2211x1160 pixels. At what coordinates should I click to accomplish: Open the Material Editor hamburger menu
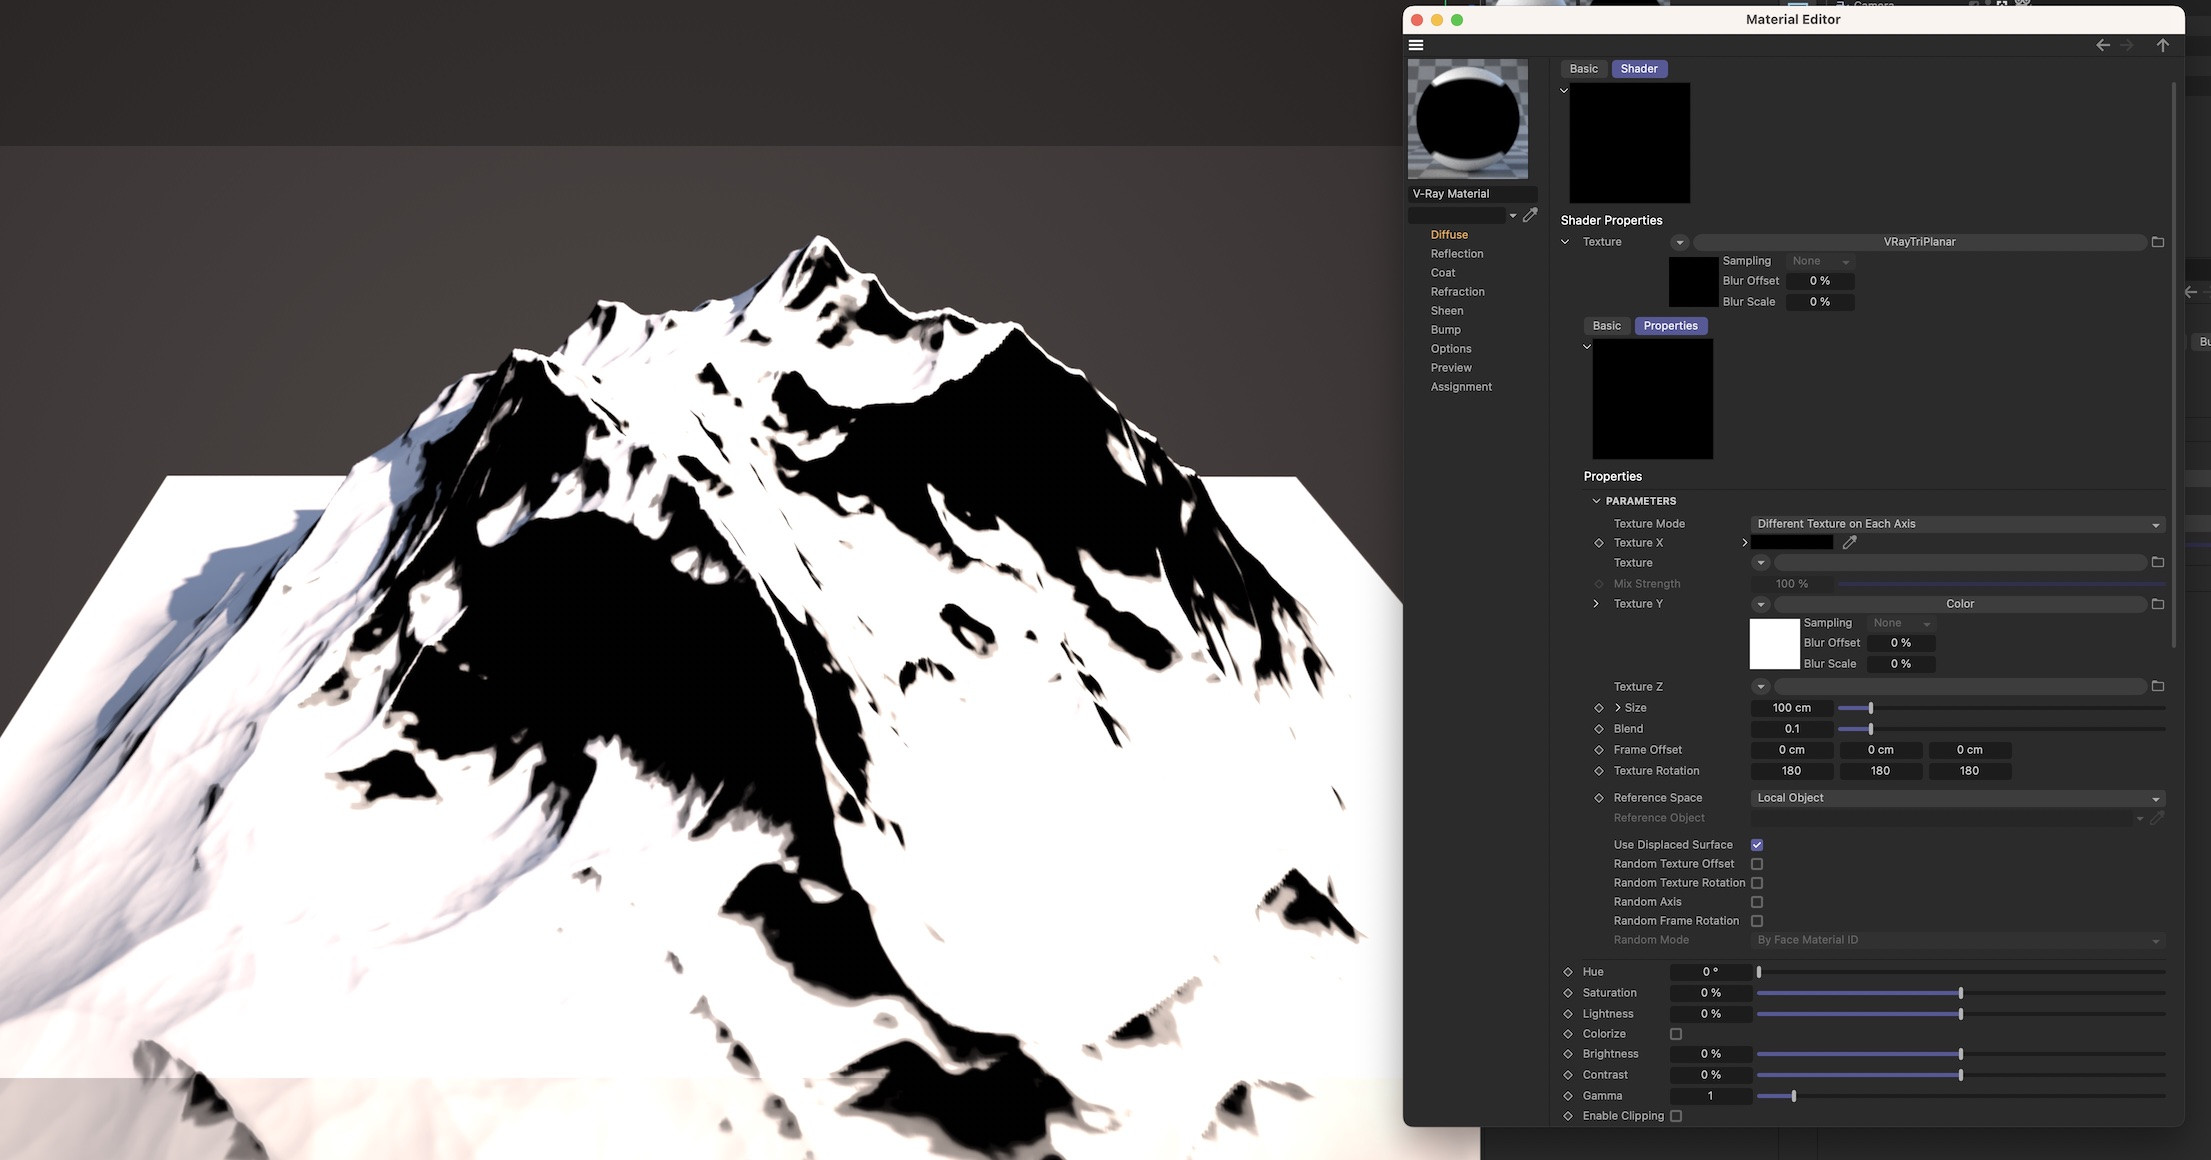(x=1416, y=45)
